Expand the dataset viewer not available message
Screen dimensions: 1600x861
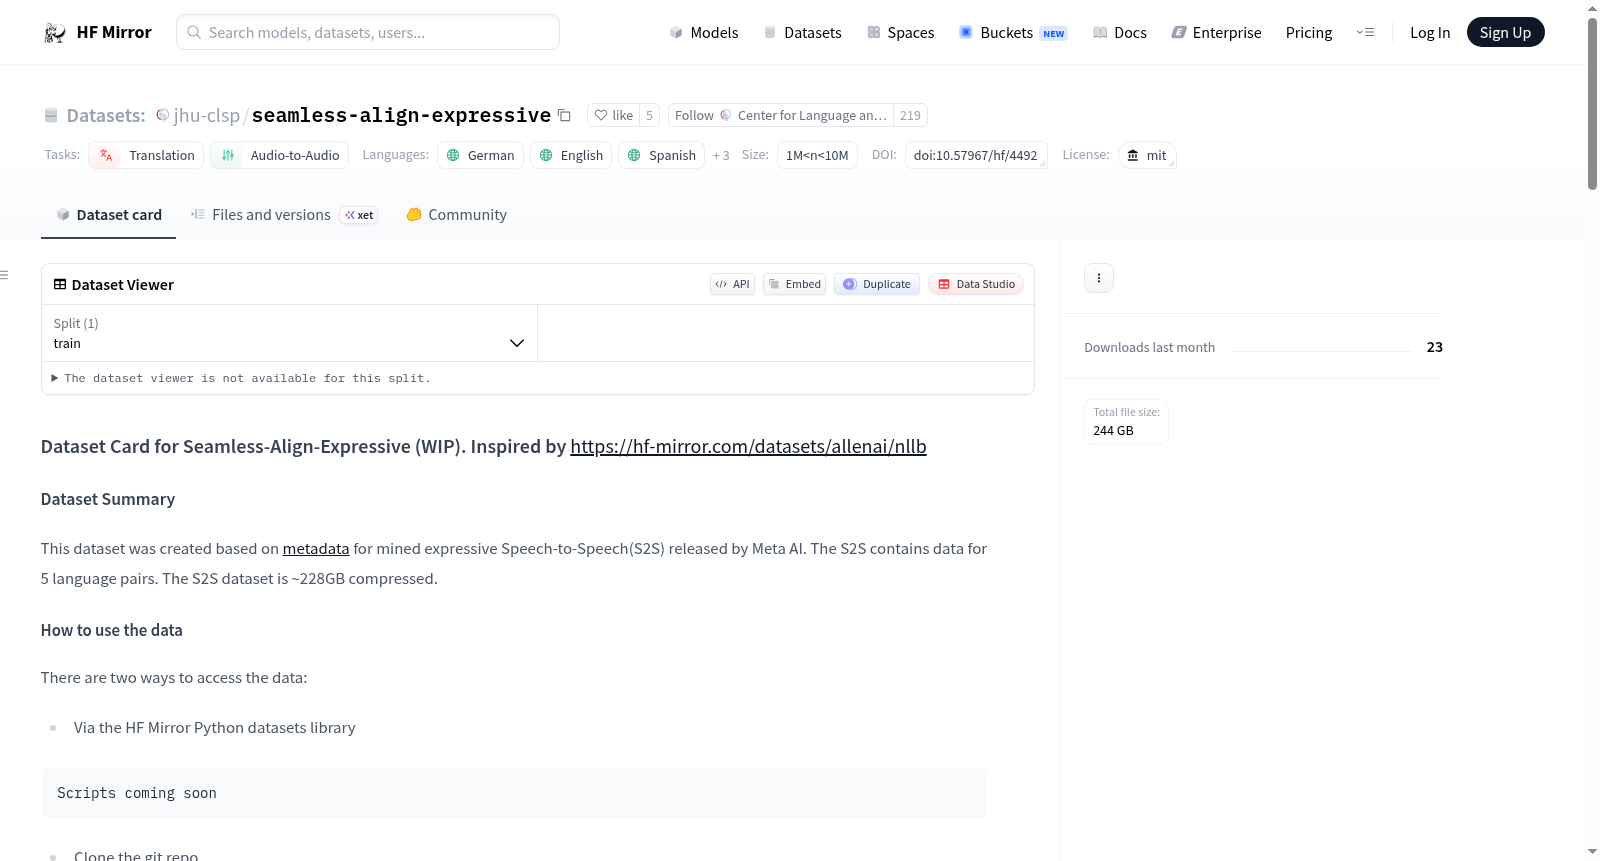pos(241,379)
